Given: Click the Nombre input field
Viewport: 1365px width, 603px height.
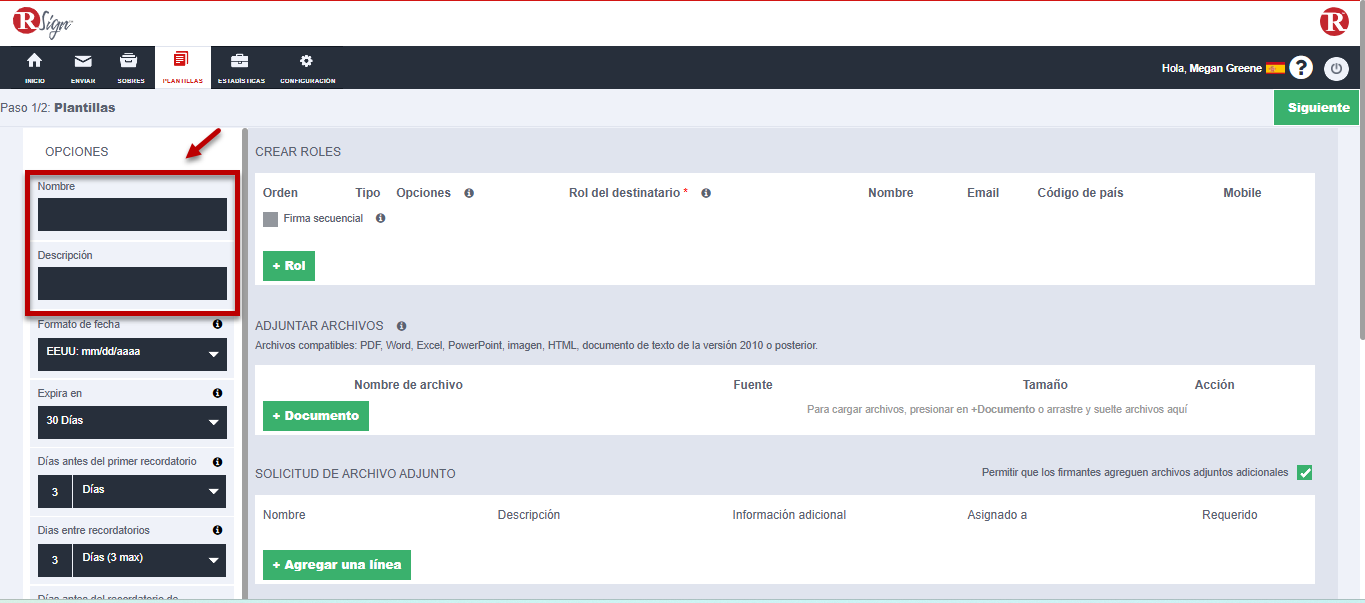Looking at the screenshot, I should tap(132, 214).
